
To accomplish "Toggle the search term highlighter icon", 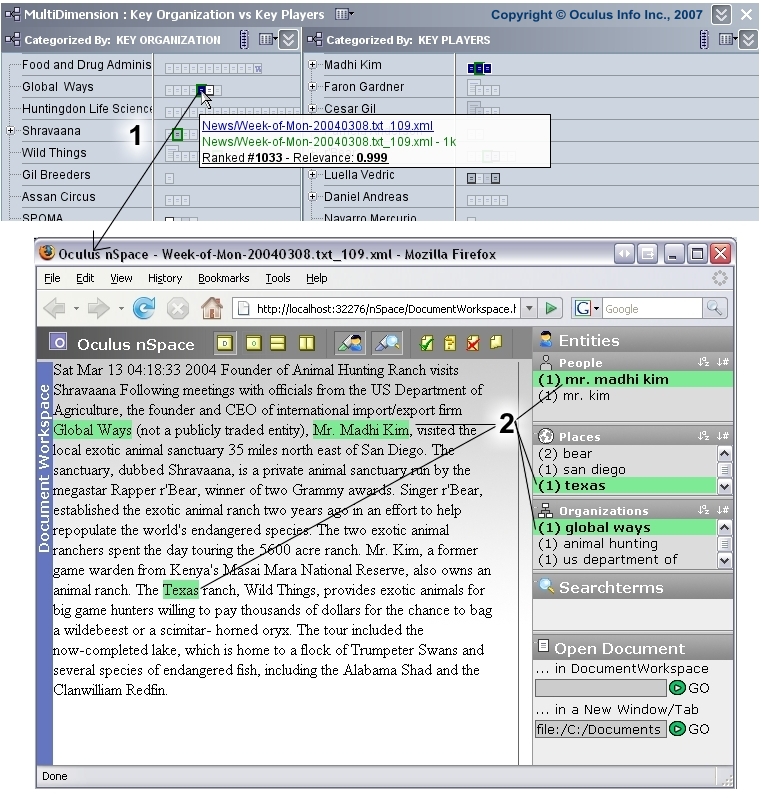I will pyautogui.click(x=387, y=344).
